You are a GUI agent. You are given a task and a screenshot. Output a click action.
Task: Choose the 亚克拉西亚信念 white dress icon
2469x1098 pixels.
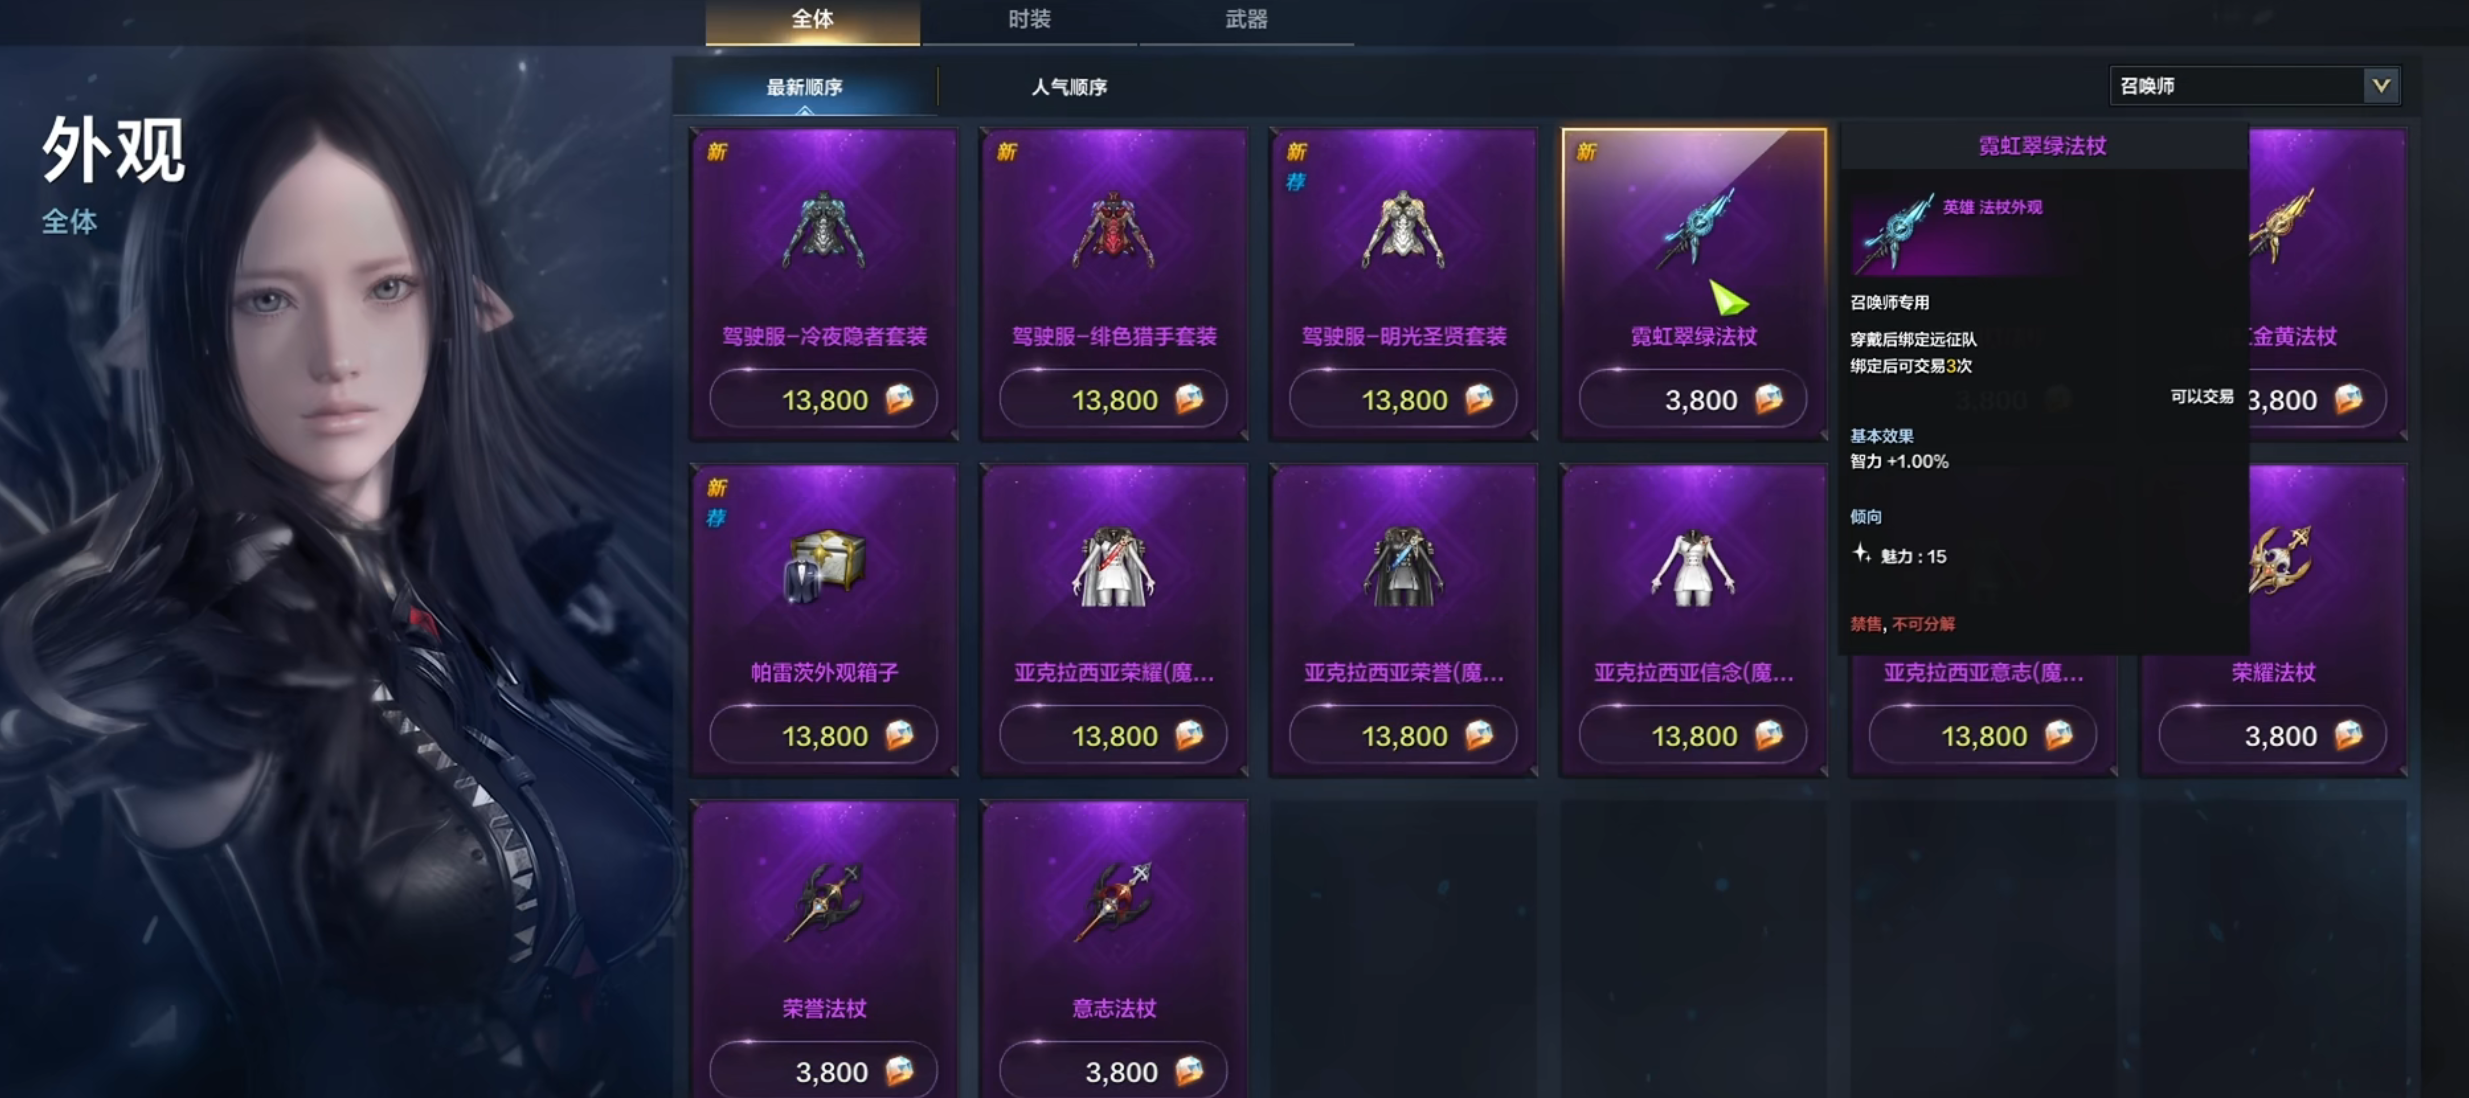click(x=1693, y=566)
